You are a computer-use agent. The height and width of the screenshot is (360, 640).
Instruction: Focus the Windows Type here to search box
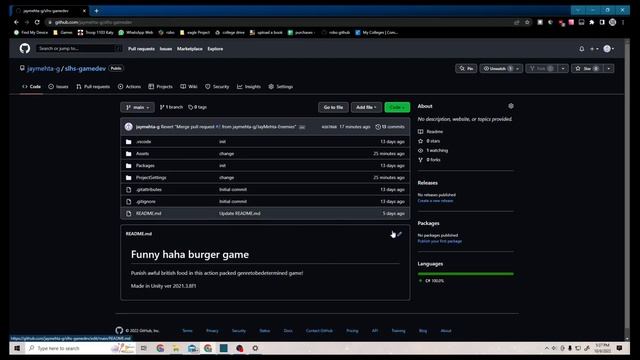pyautogui.click(x=67, y=348)
